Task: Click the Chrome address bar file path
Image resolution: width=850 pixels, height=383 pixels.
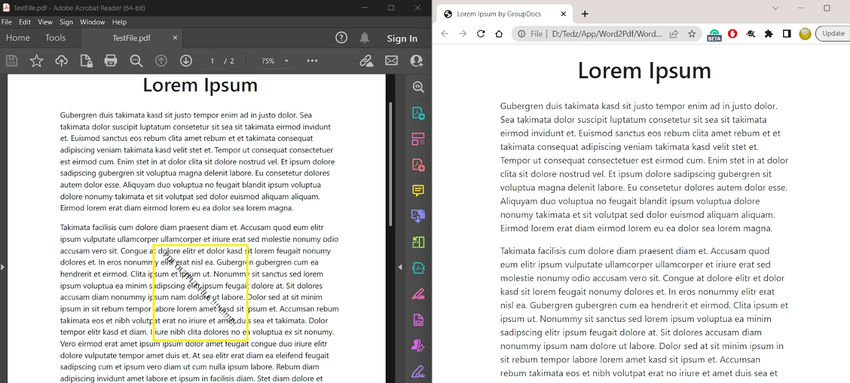Action: point(607,34)
